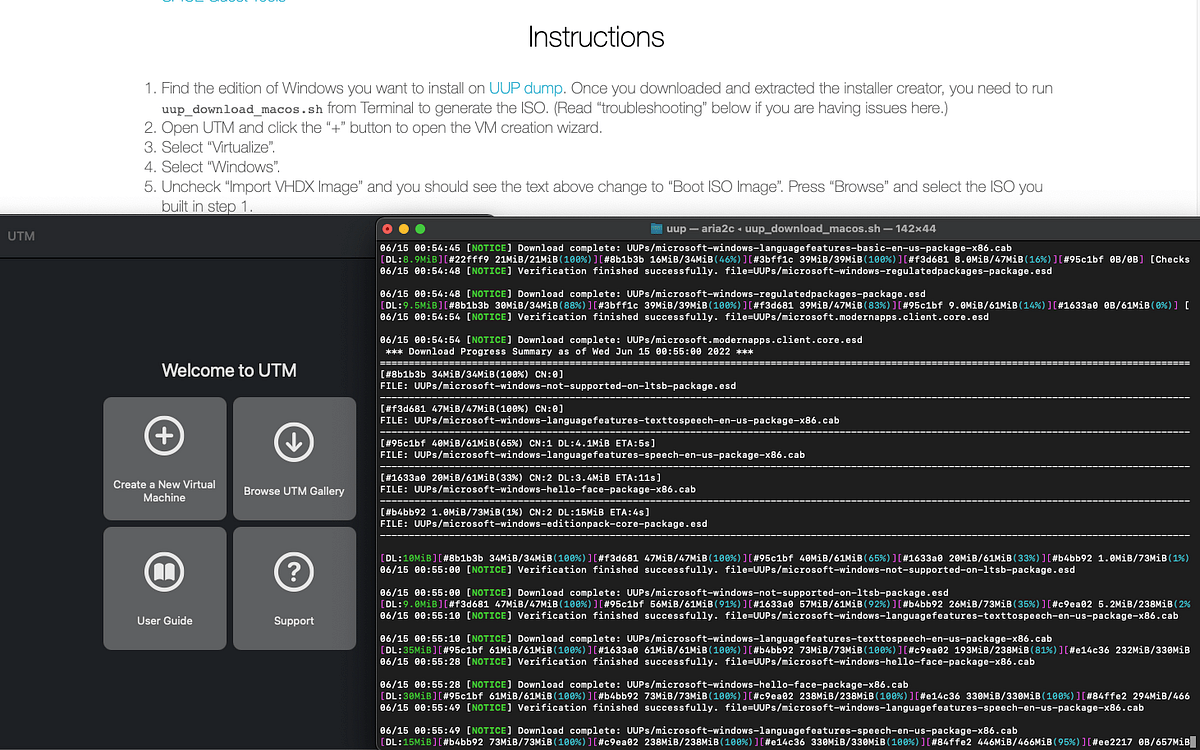The height and width of the screenshot is (750, 1200).
Task: Click the editionpack-core-package.esd FILE line
Action: click(x=544, y=523)
